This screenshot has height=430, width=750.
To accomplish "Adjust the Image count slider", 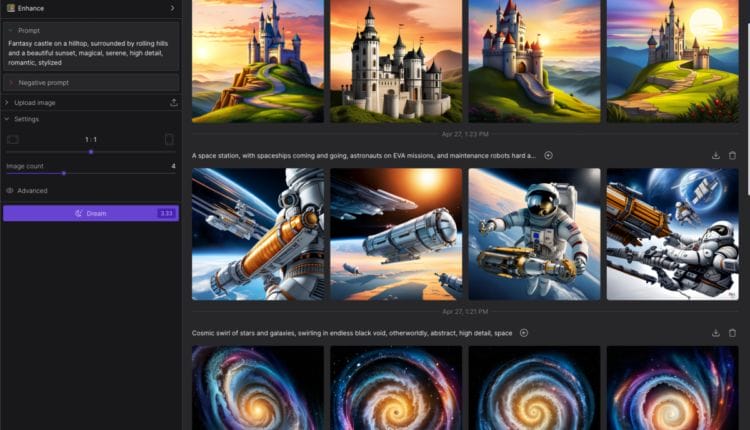I will 64,173.
